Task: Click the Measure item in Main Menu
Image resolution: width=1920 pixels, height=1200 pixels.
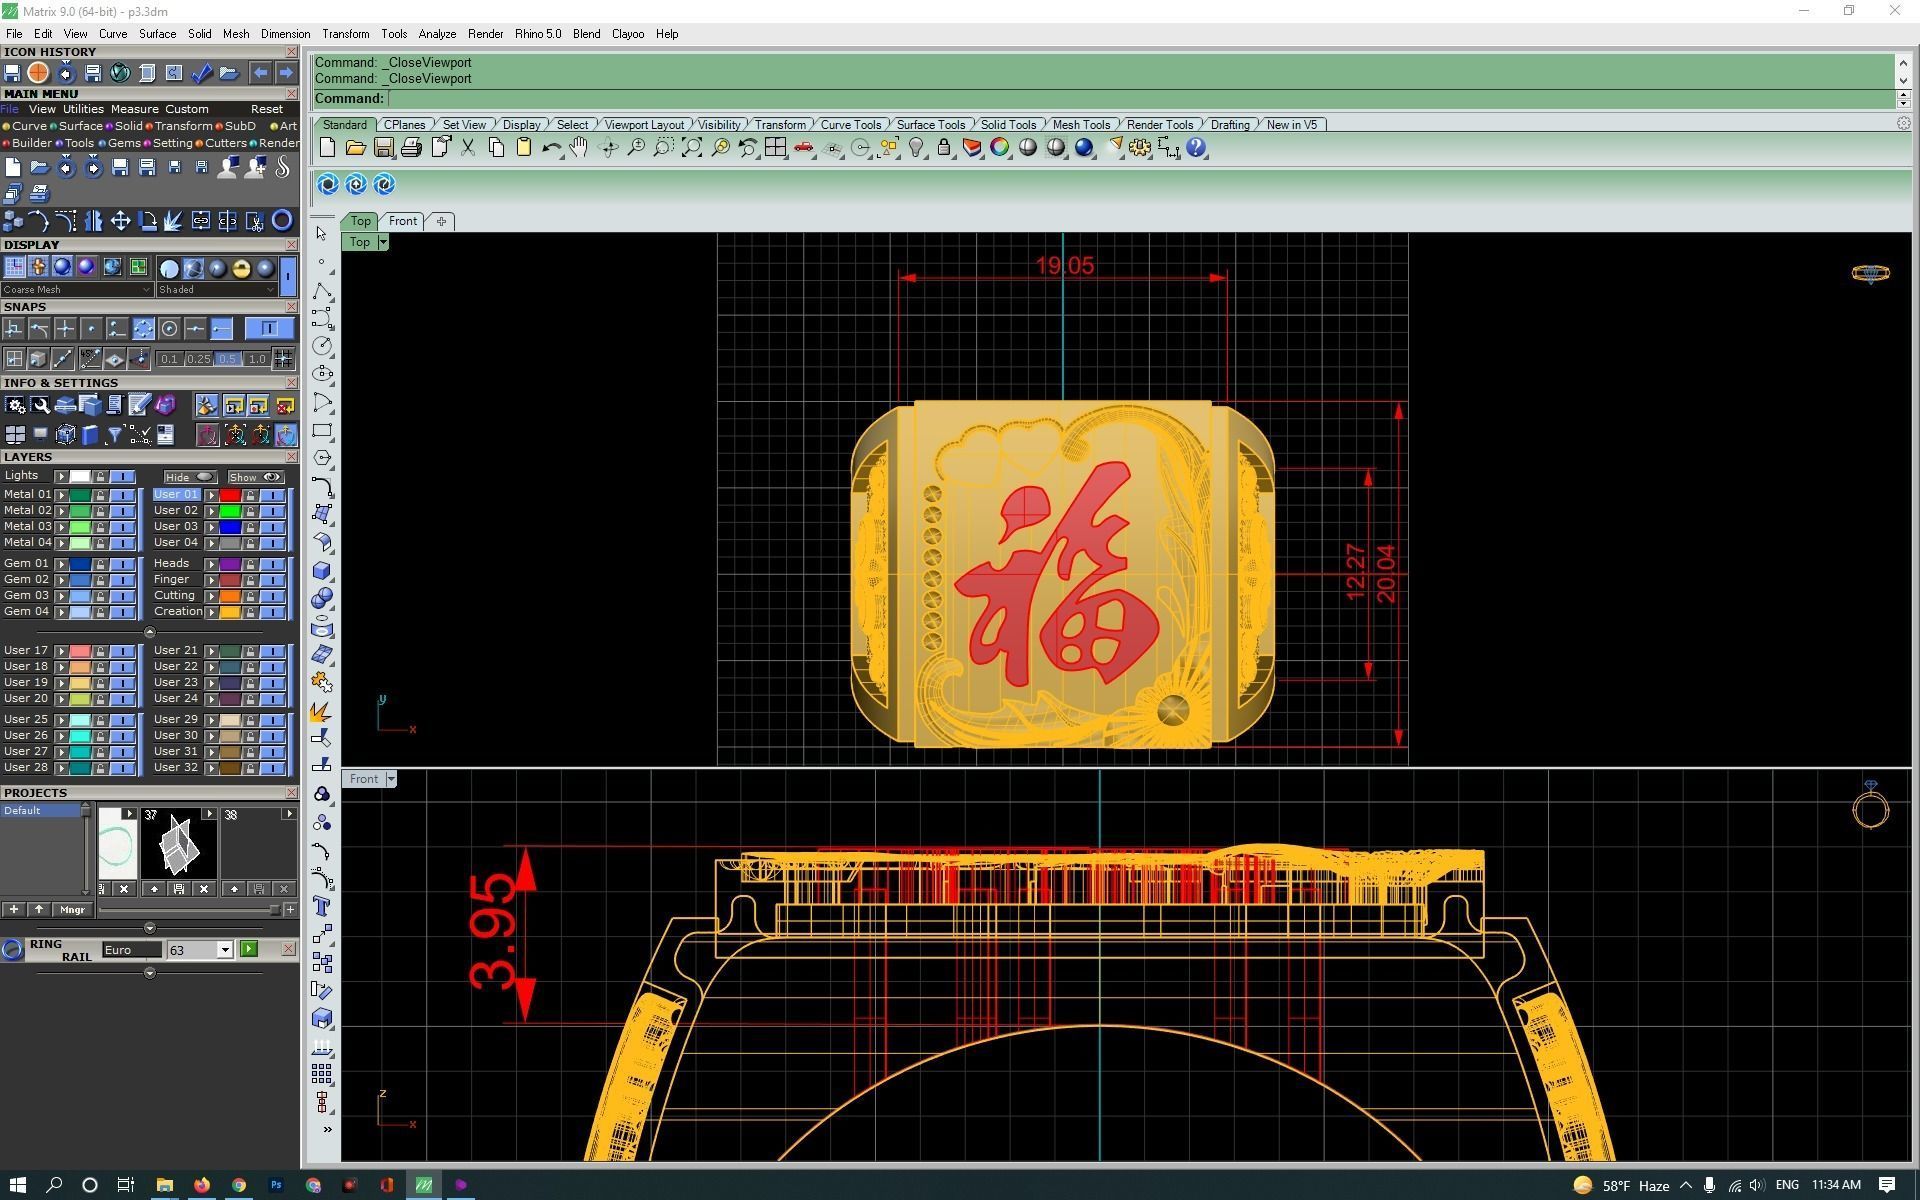Action: point(134,109)
